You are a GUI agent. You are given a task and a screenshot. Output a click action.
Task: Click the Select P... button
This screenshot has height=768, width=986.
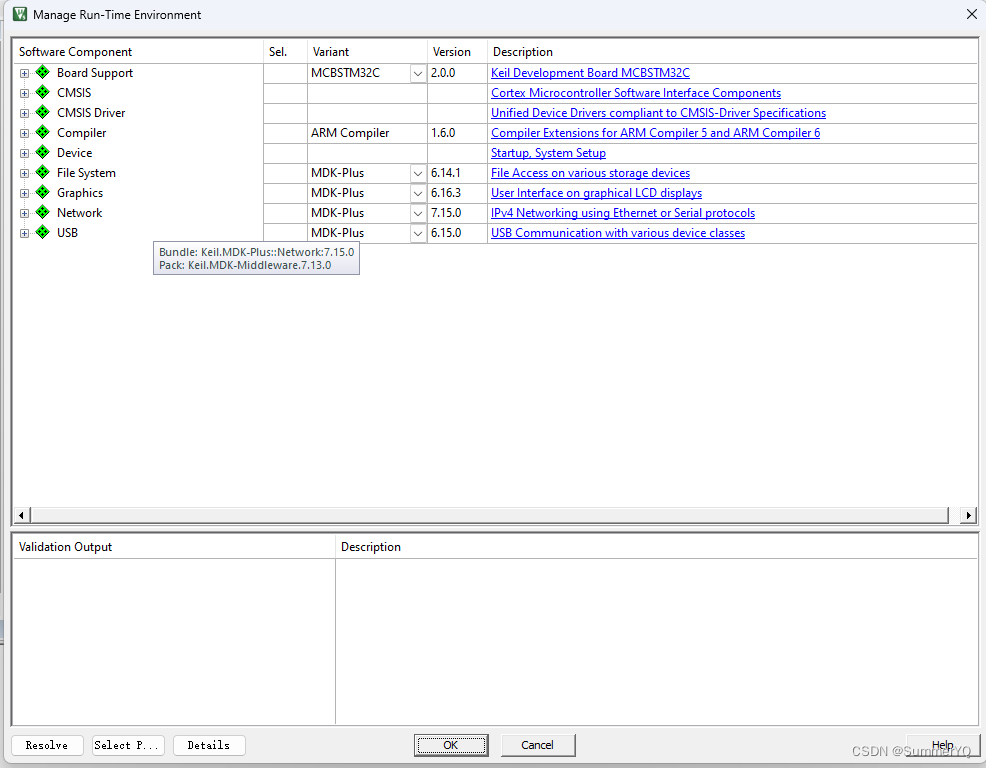128,745
